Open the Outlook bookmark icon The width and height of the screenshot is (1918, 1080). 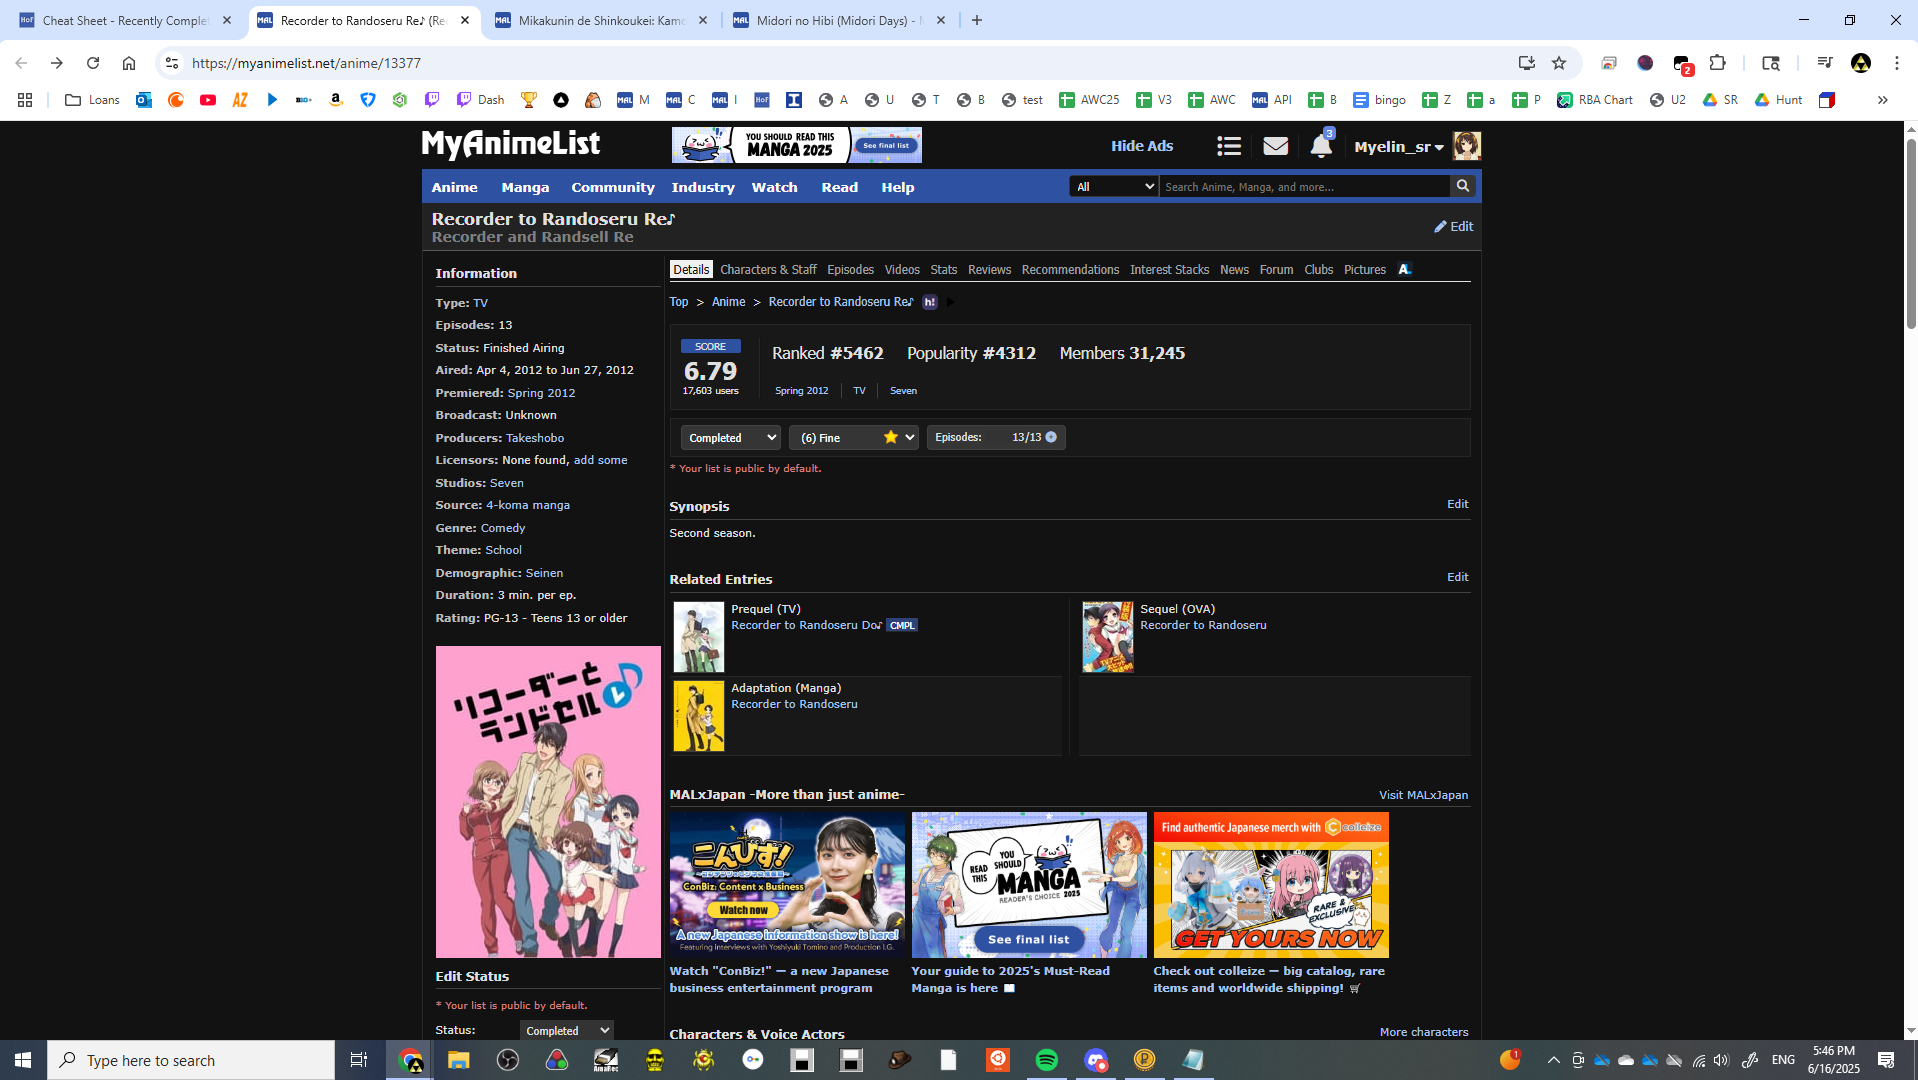pyautogui.click(x=144, y=100)
